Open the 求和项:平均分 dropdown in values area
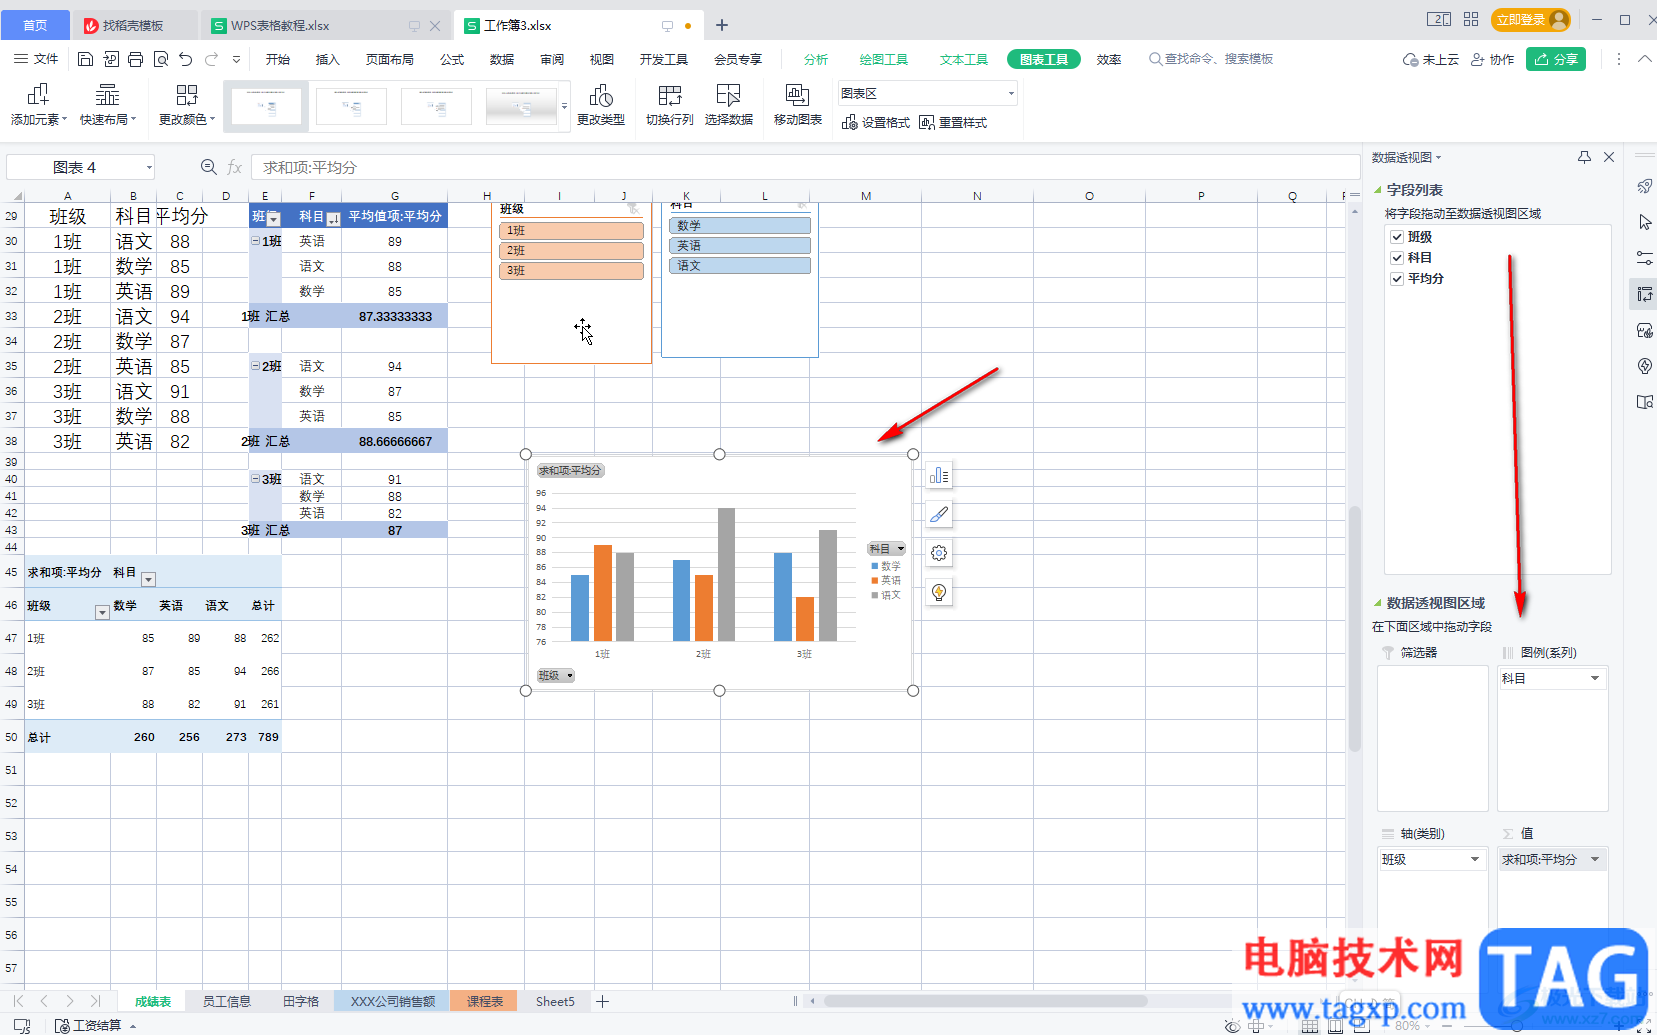The image size is (1657, 1035). pos(1594,859)
